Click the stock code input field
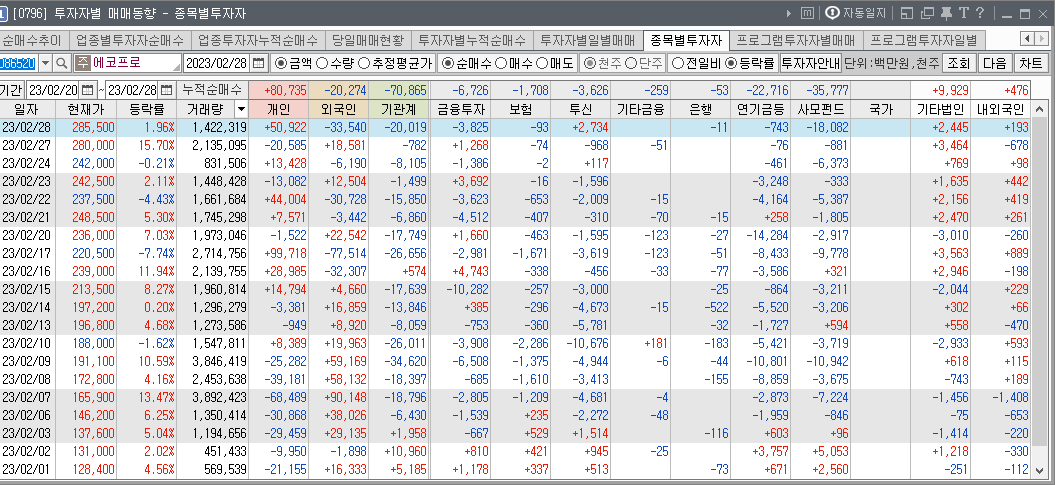 point(17,63)
